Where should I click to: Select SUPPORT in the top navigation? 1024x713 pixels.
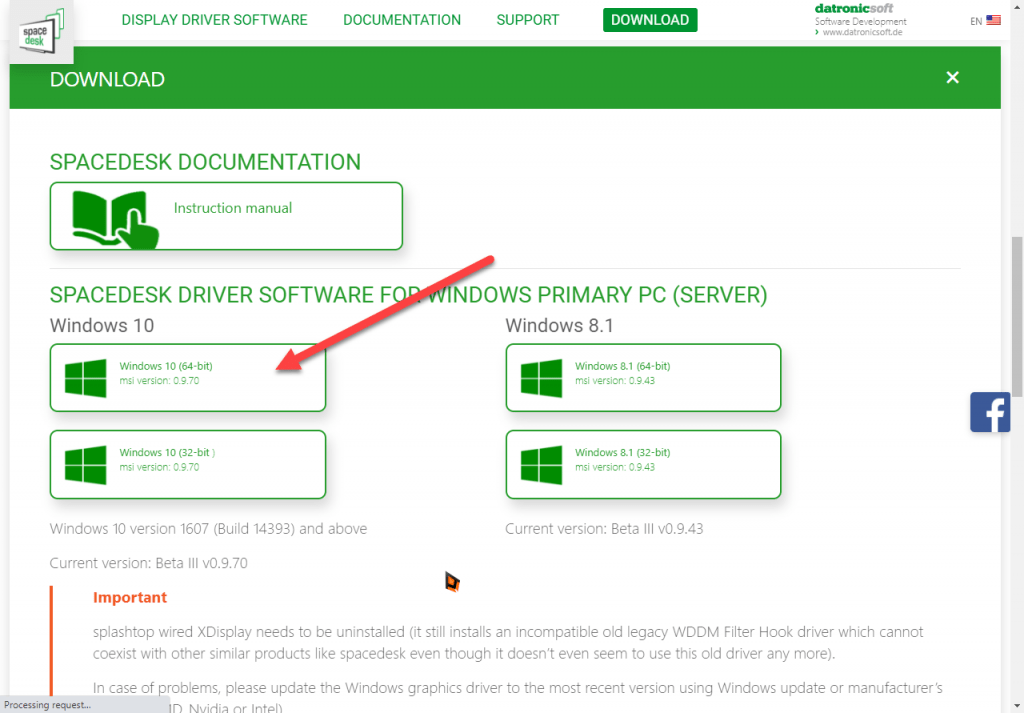[527, 19]
